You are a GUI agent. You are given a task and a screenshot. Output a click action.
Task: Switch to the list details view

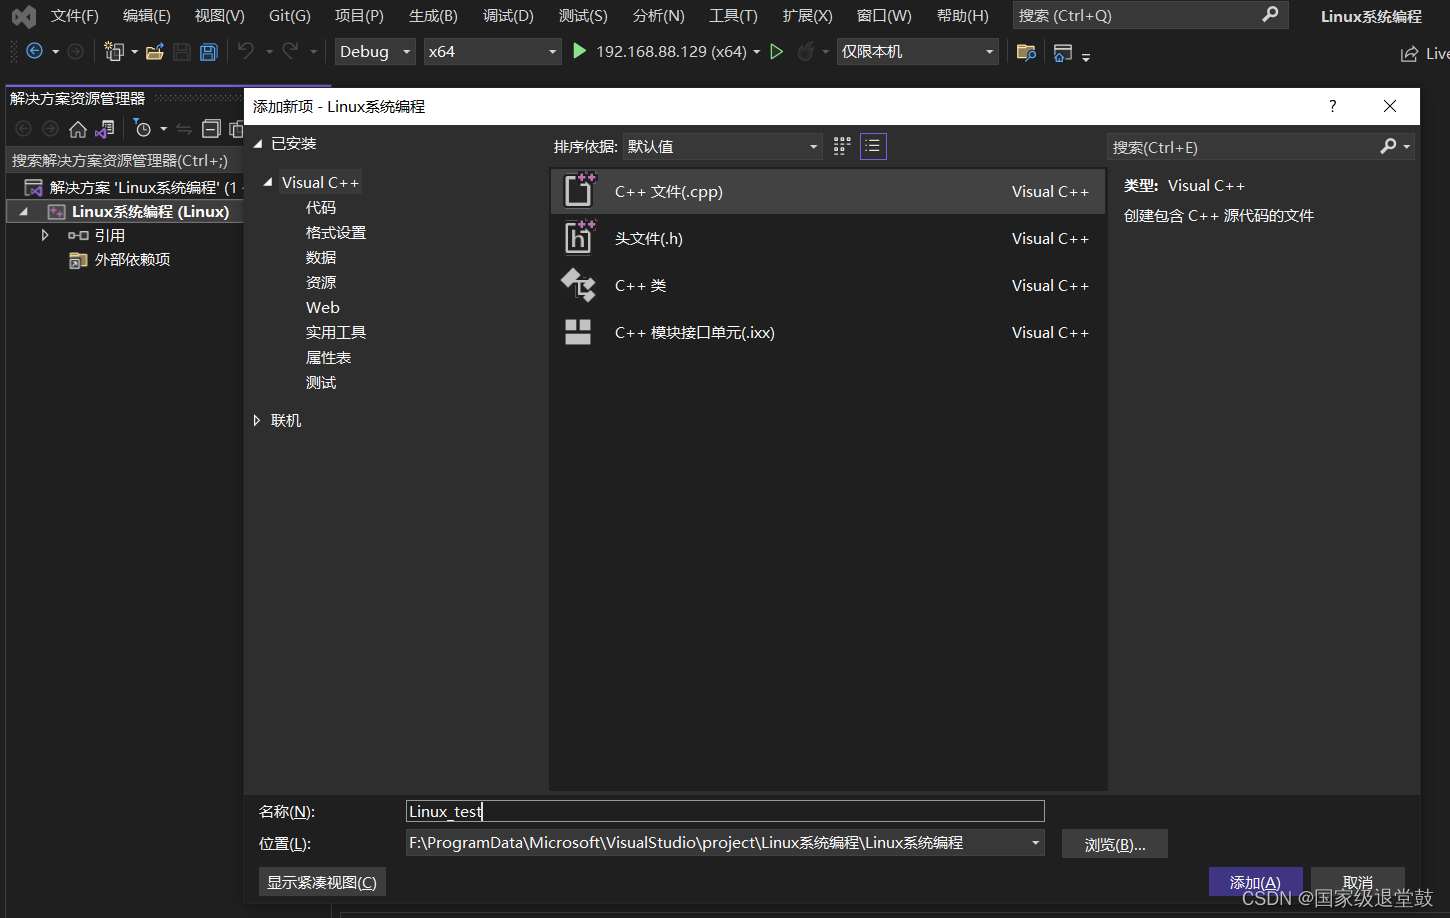[873, 146]
